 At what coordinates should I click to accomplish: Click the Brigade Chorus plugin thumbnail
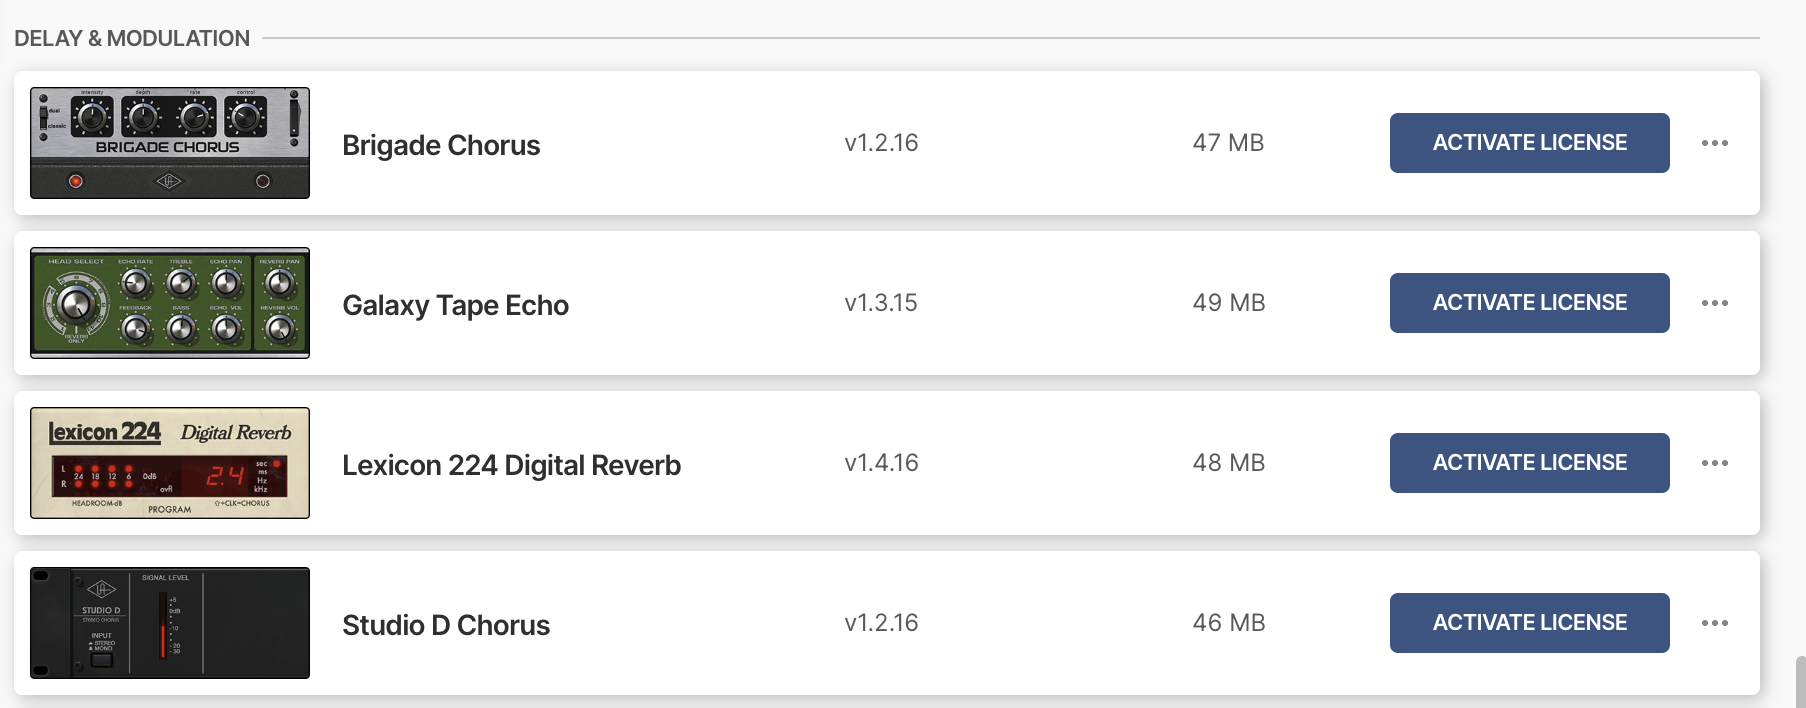tap(170, 143)
